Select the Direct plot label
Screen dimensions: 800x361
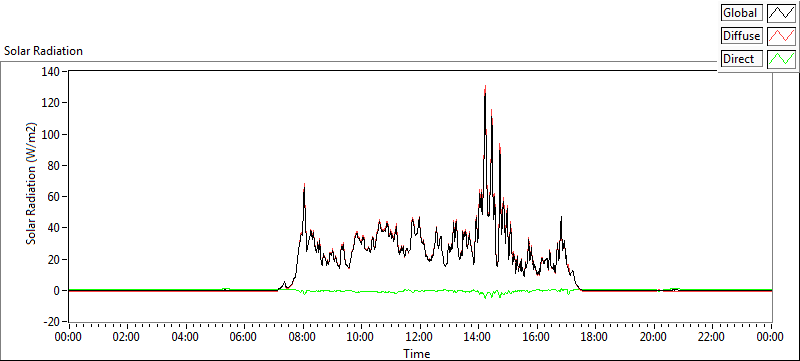point(741,59)
